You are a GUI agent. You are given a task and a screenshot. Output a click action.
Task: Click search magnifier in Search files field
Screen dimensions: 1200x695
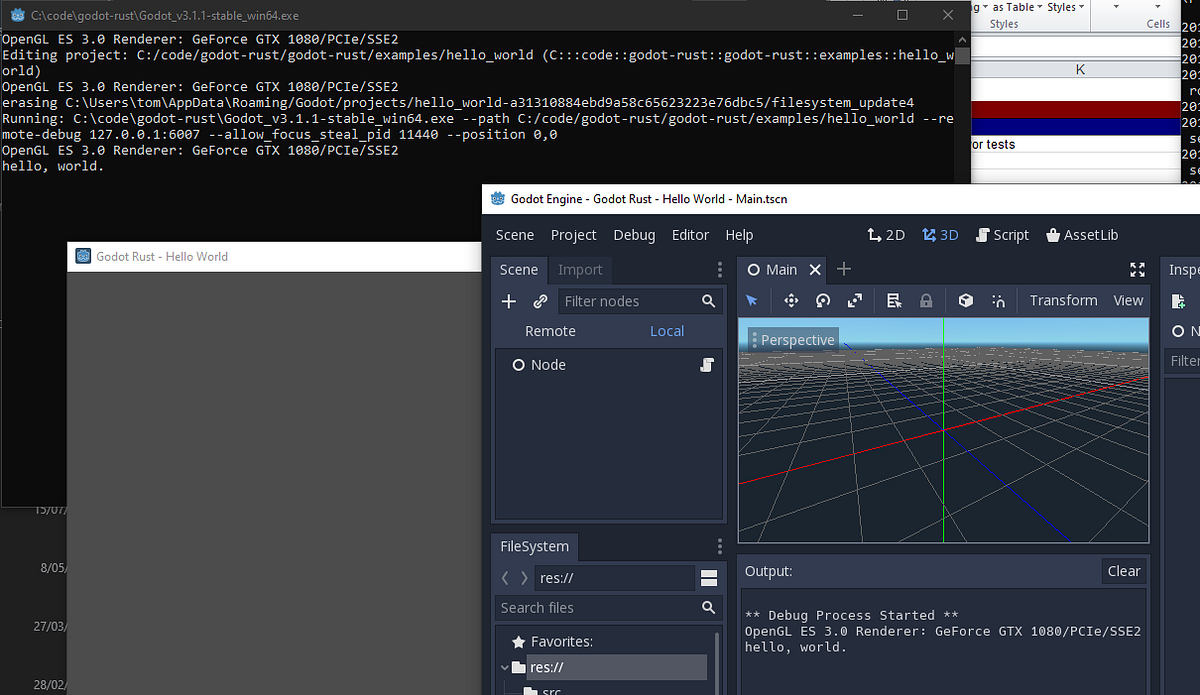tap(709, 607)
